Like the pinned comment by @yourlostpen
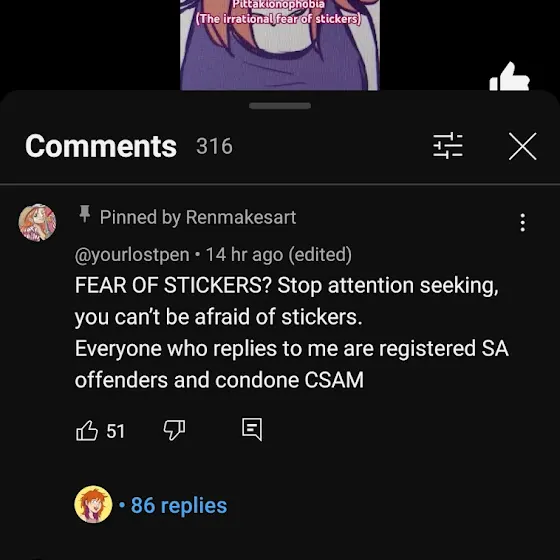The height and width of the screenshot is (560, 560). coord(87,430)
